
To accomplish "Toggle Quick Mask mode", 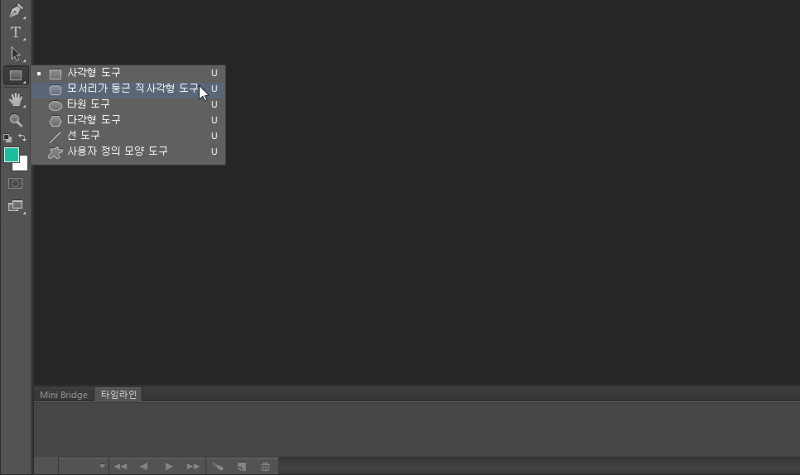I will [15, 184].
